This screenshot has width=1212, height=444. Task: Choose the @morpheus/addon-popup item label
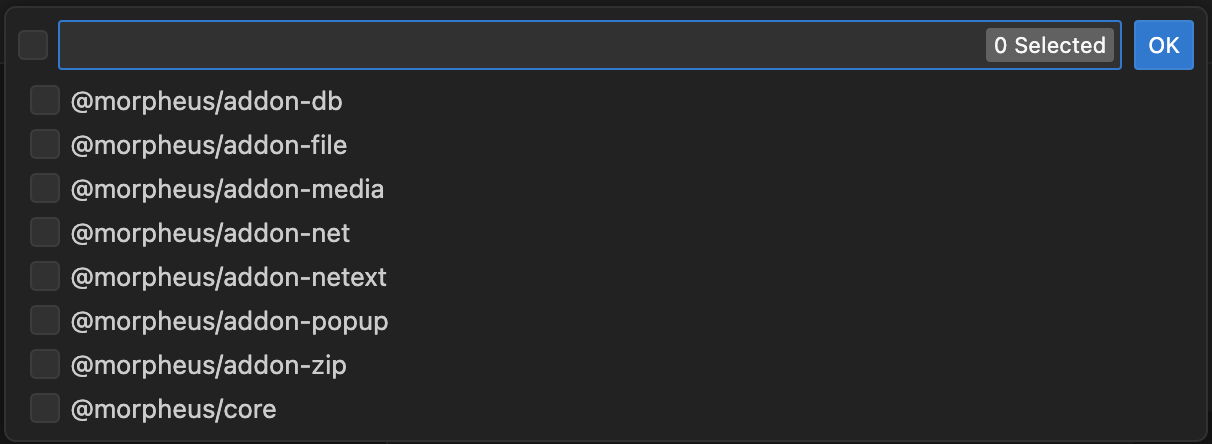230,320
